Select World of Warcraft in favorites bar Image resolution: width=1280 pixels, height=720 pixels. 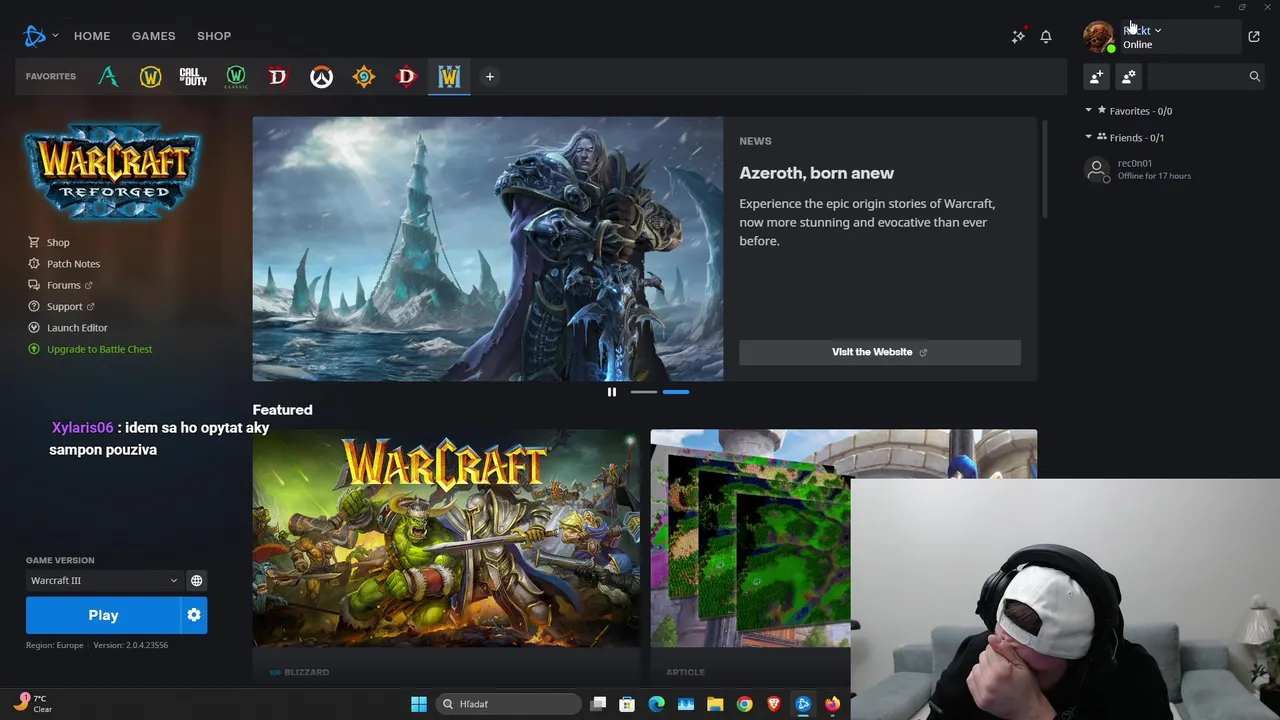click(150, 76)
